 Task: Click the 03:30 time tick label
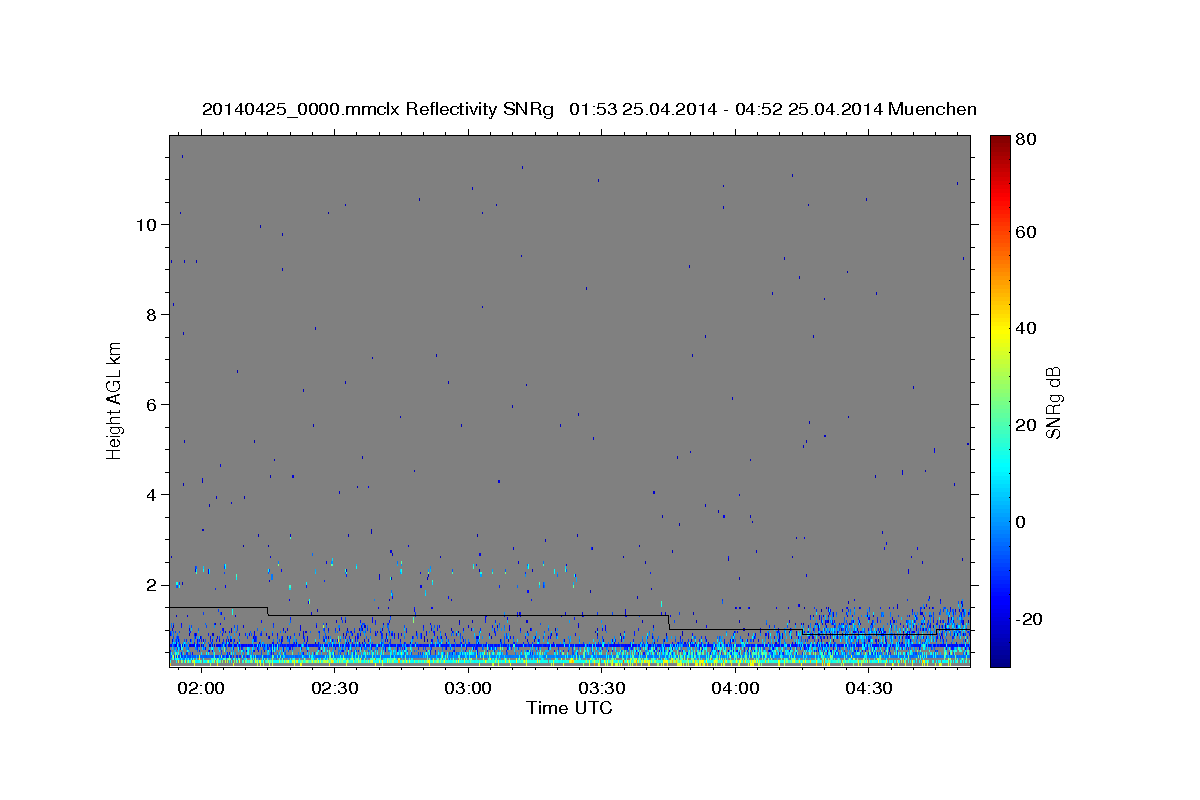[x=603, y=688]
